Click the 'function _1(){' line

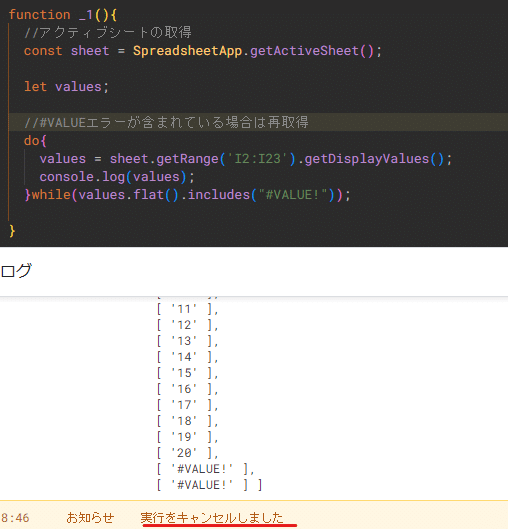pyautogui.click(x=63, y=15)
